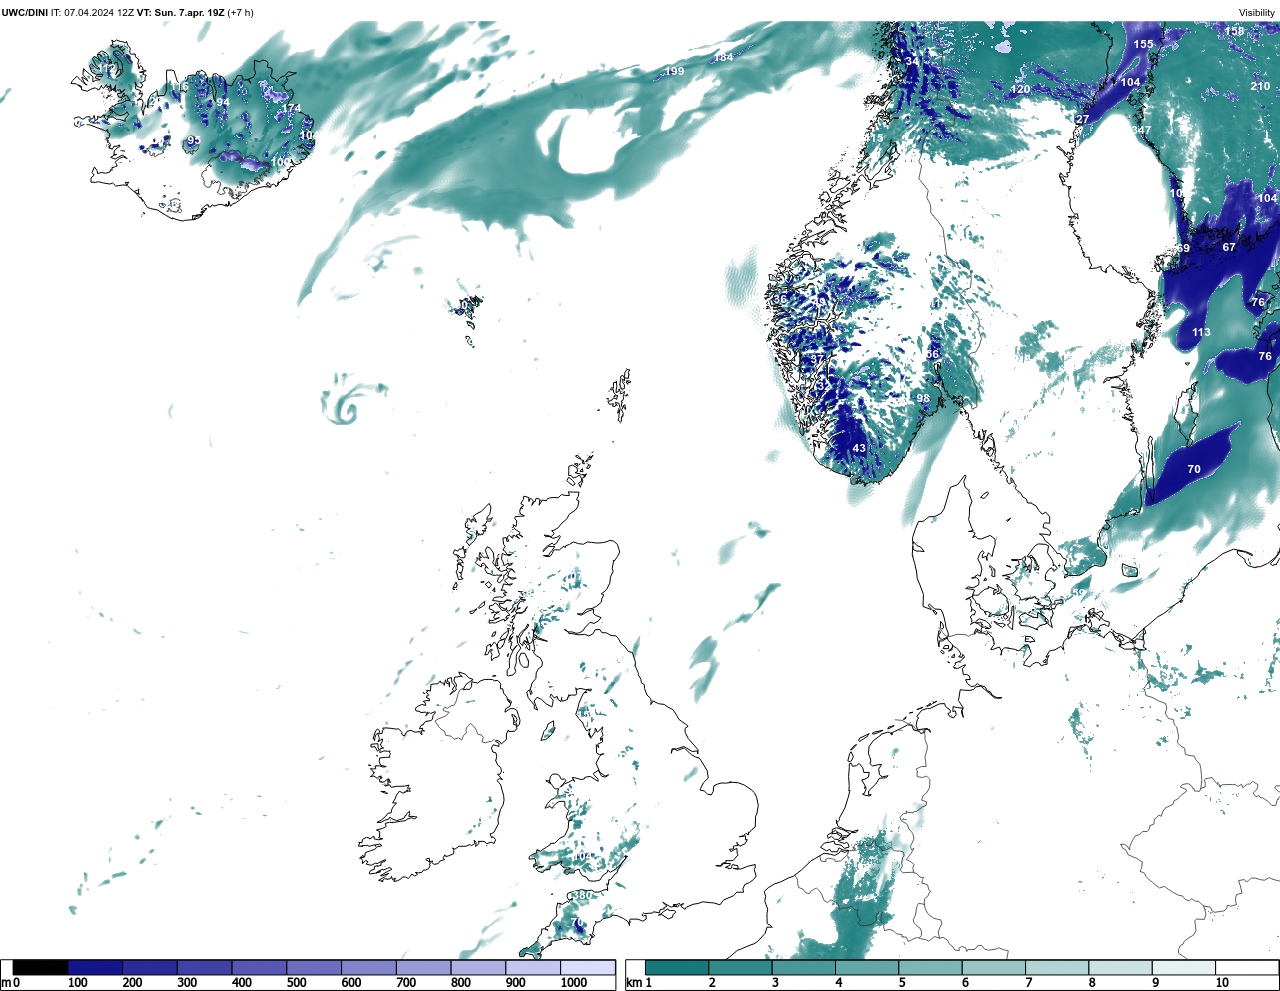Click the 400 m legend color swatch
Image resolution: width=1280 pixels, height=991 pixels.
[x=260, y=968]
